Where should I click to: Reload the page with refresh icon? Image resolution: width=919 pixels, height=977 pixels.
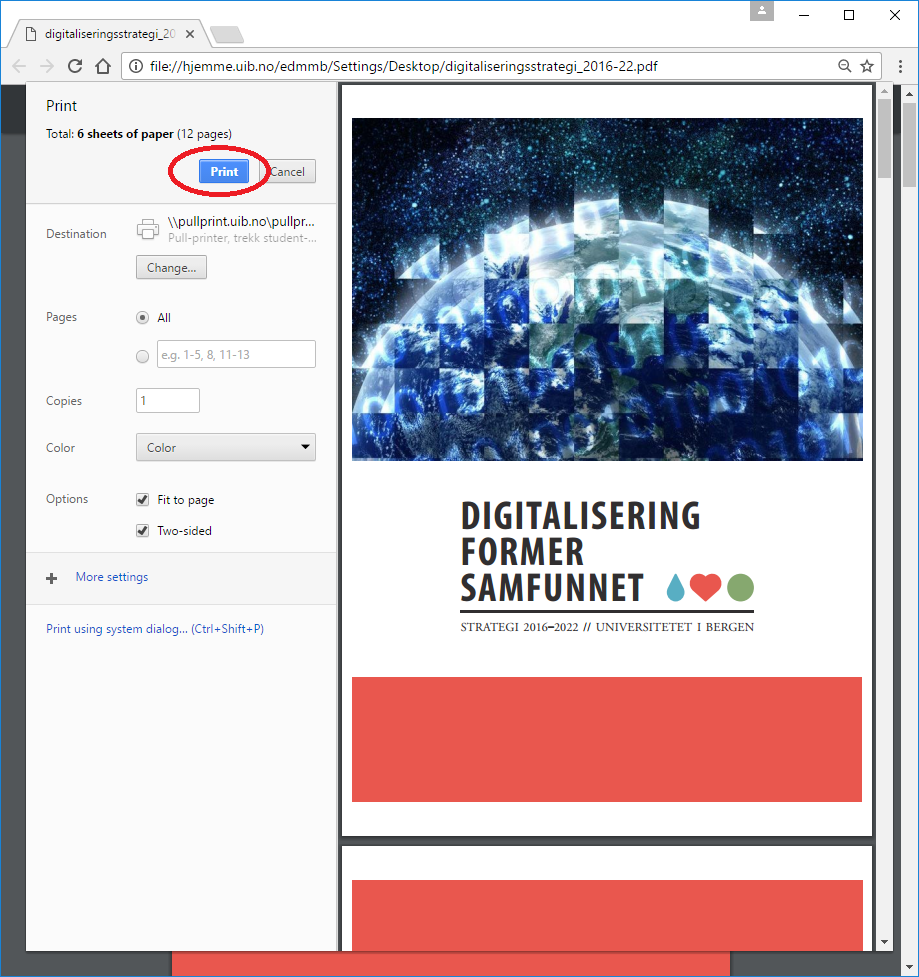pos(75,66)
